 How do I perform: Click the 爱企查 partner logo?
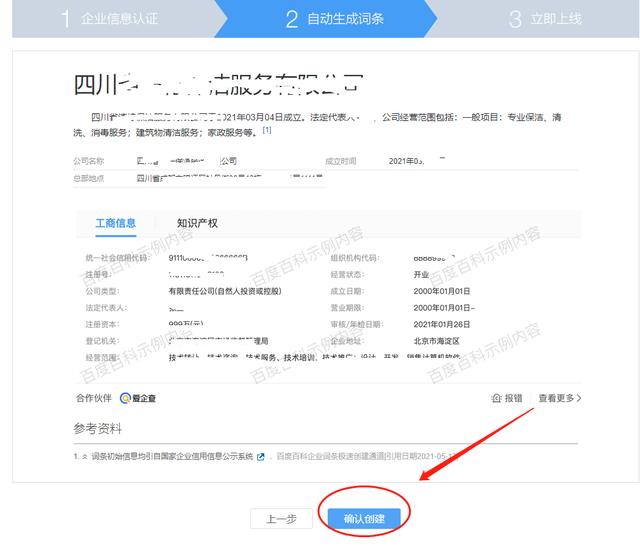[x=138, y=398]
